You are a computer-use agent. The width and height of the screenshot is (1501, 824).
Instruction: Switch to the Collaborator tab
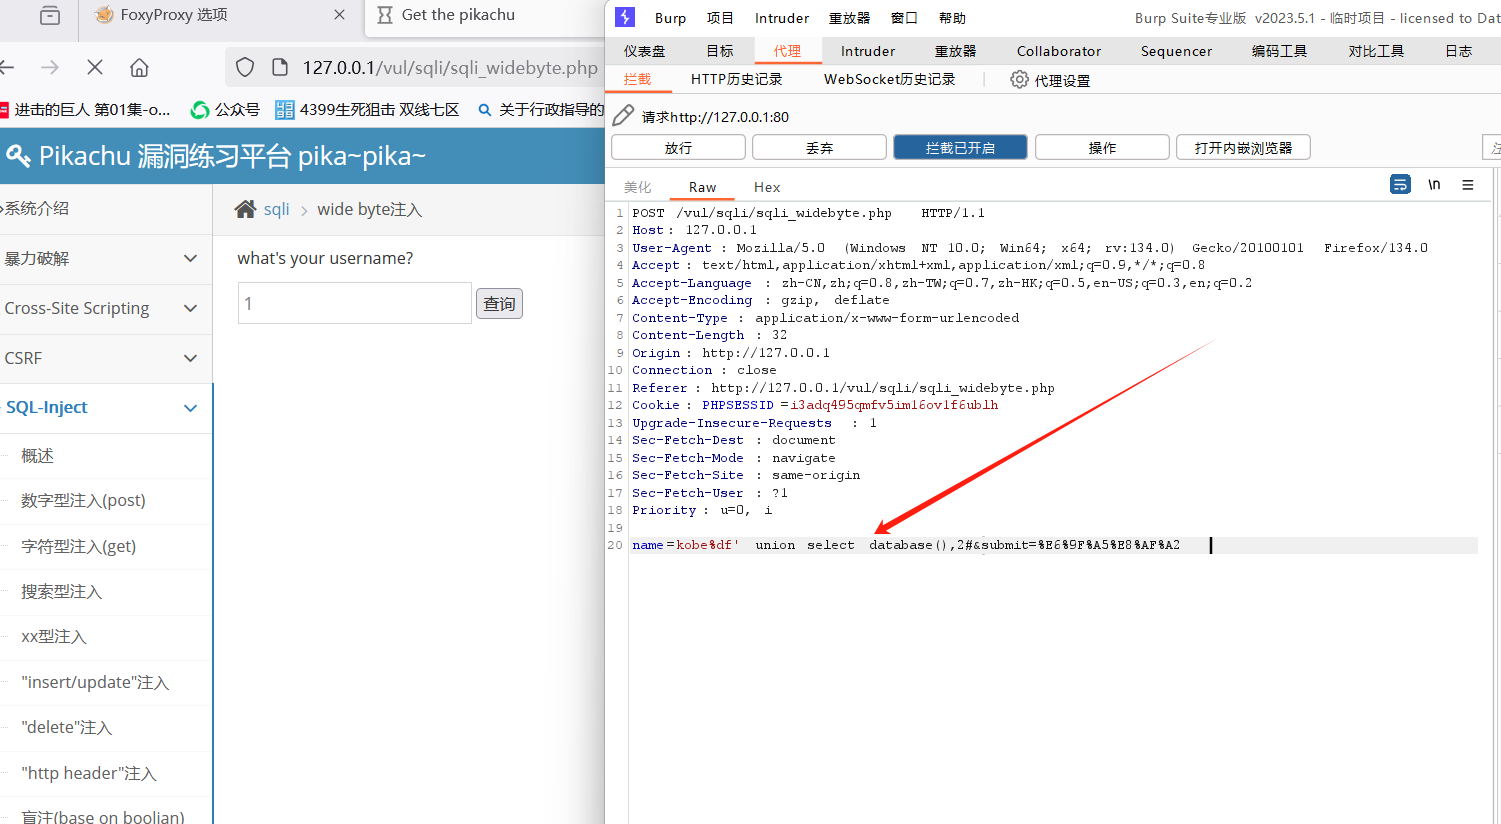click(1059, 51)
